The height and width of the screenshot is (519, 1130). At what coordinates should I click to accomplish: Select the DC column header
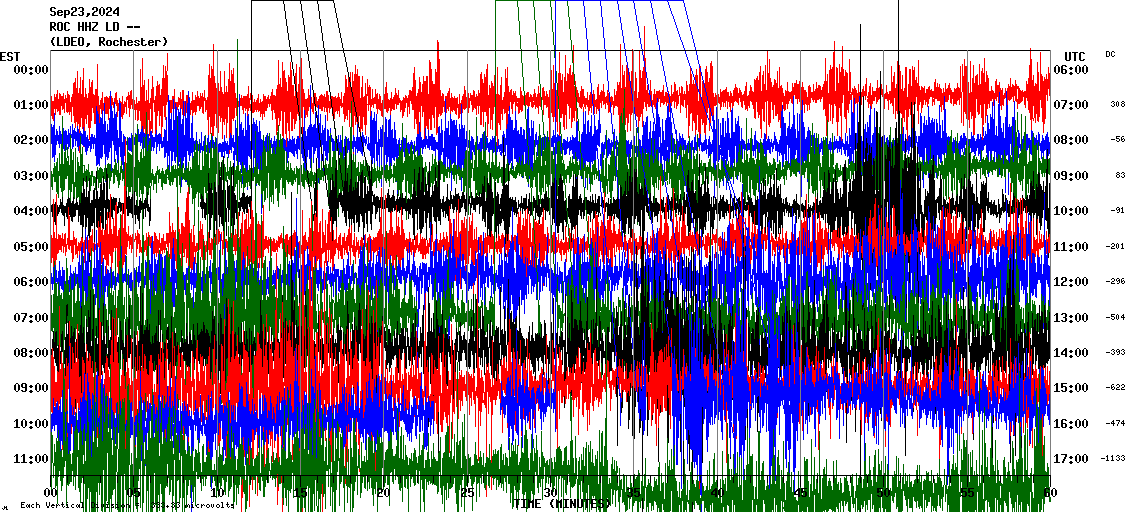1110,54
